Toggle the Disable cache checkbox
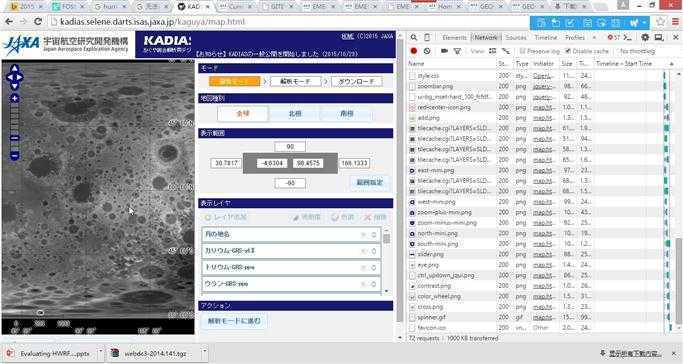Screen dimensions: 683x364 coord(568,51)
